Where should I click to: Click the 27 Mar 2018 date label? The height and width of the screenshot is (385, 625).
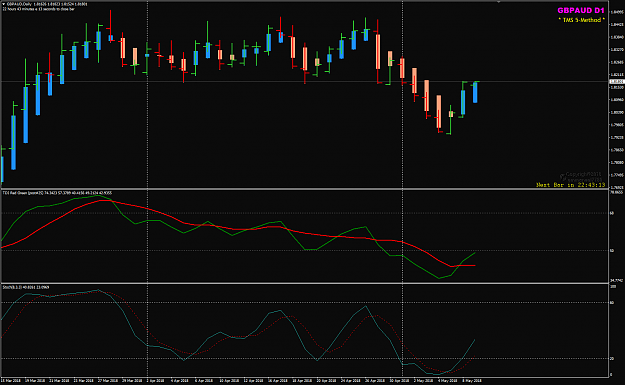(x=108, y=381)
